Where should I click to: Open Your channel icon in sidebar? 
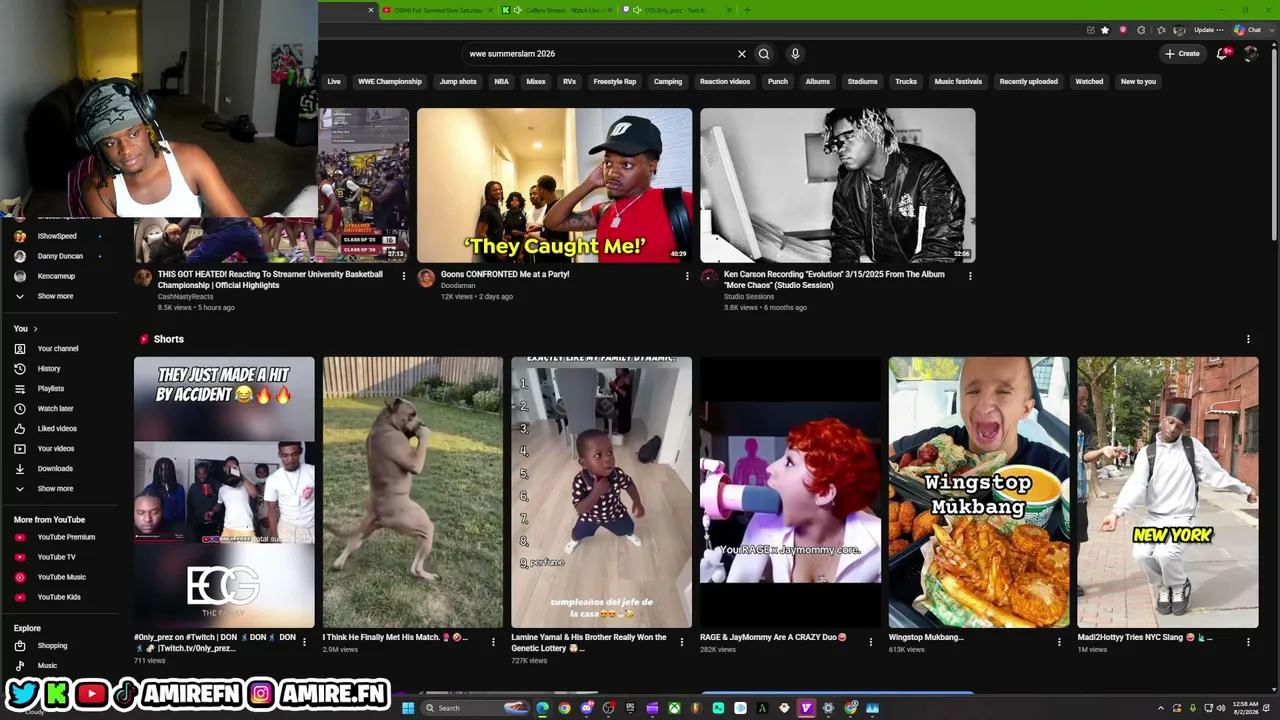[19, 349]
